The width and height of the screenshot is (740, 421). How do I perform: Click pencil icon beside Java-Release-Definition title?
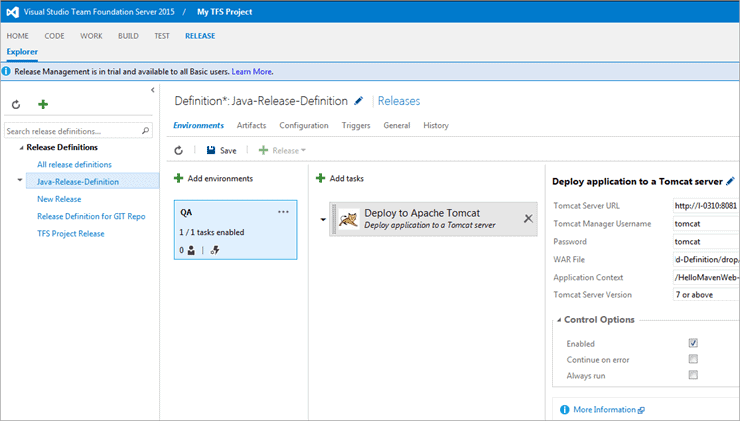[x=358, y=101]
